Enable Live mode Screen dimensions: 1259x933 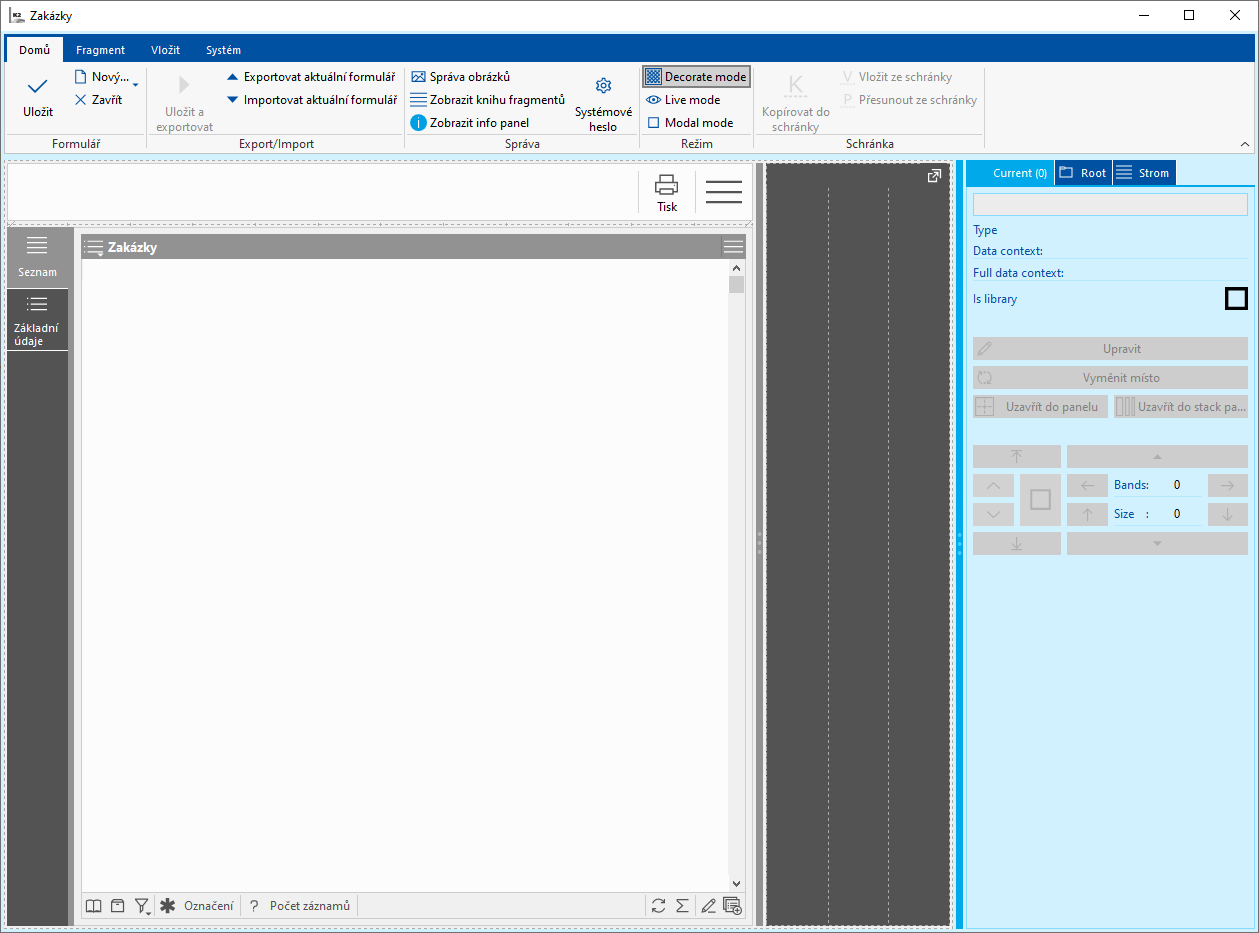[683, 100]
